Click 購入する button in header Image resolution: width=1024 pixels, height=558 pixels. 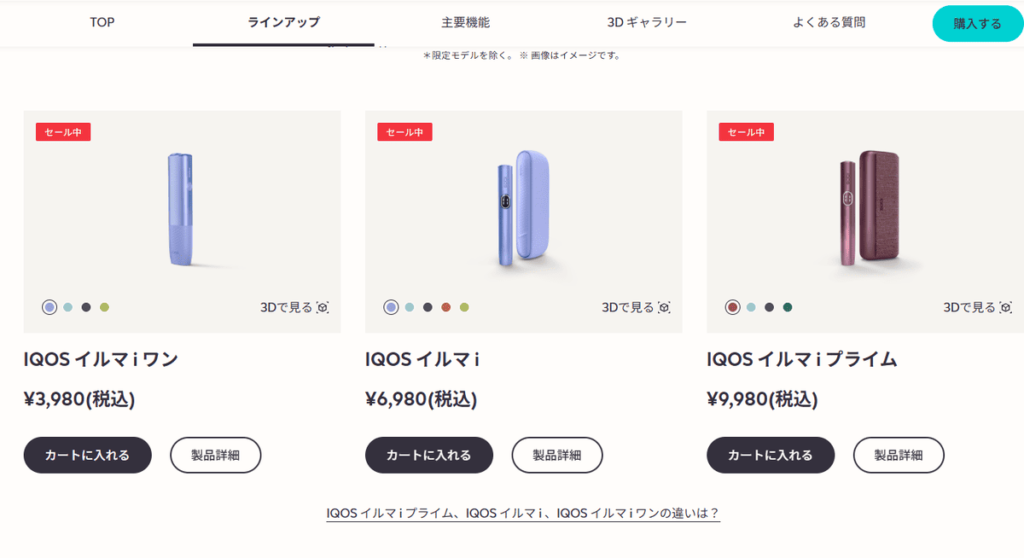click(x=978, y=24)
